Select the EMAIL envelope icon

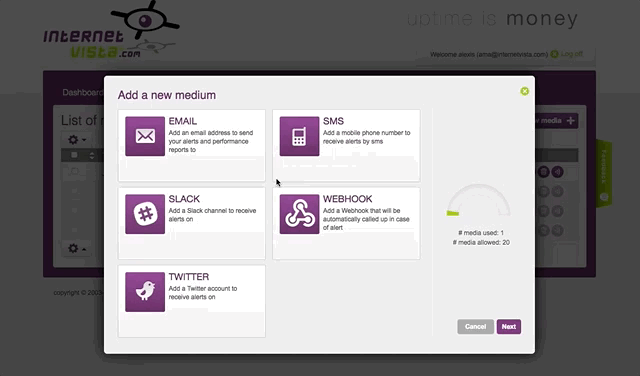pos(145,136)
